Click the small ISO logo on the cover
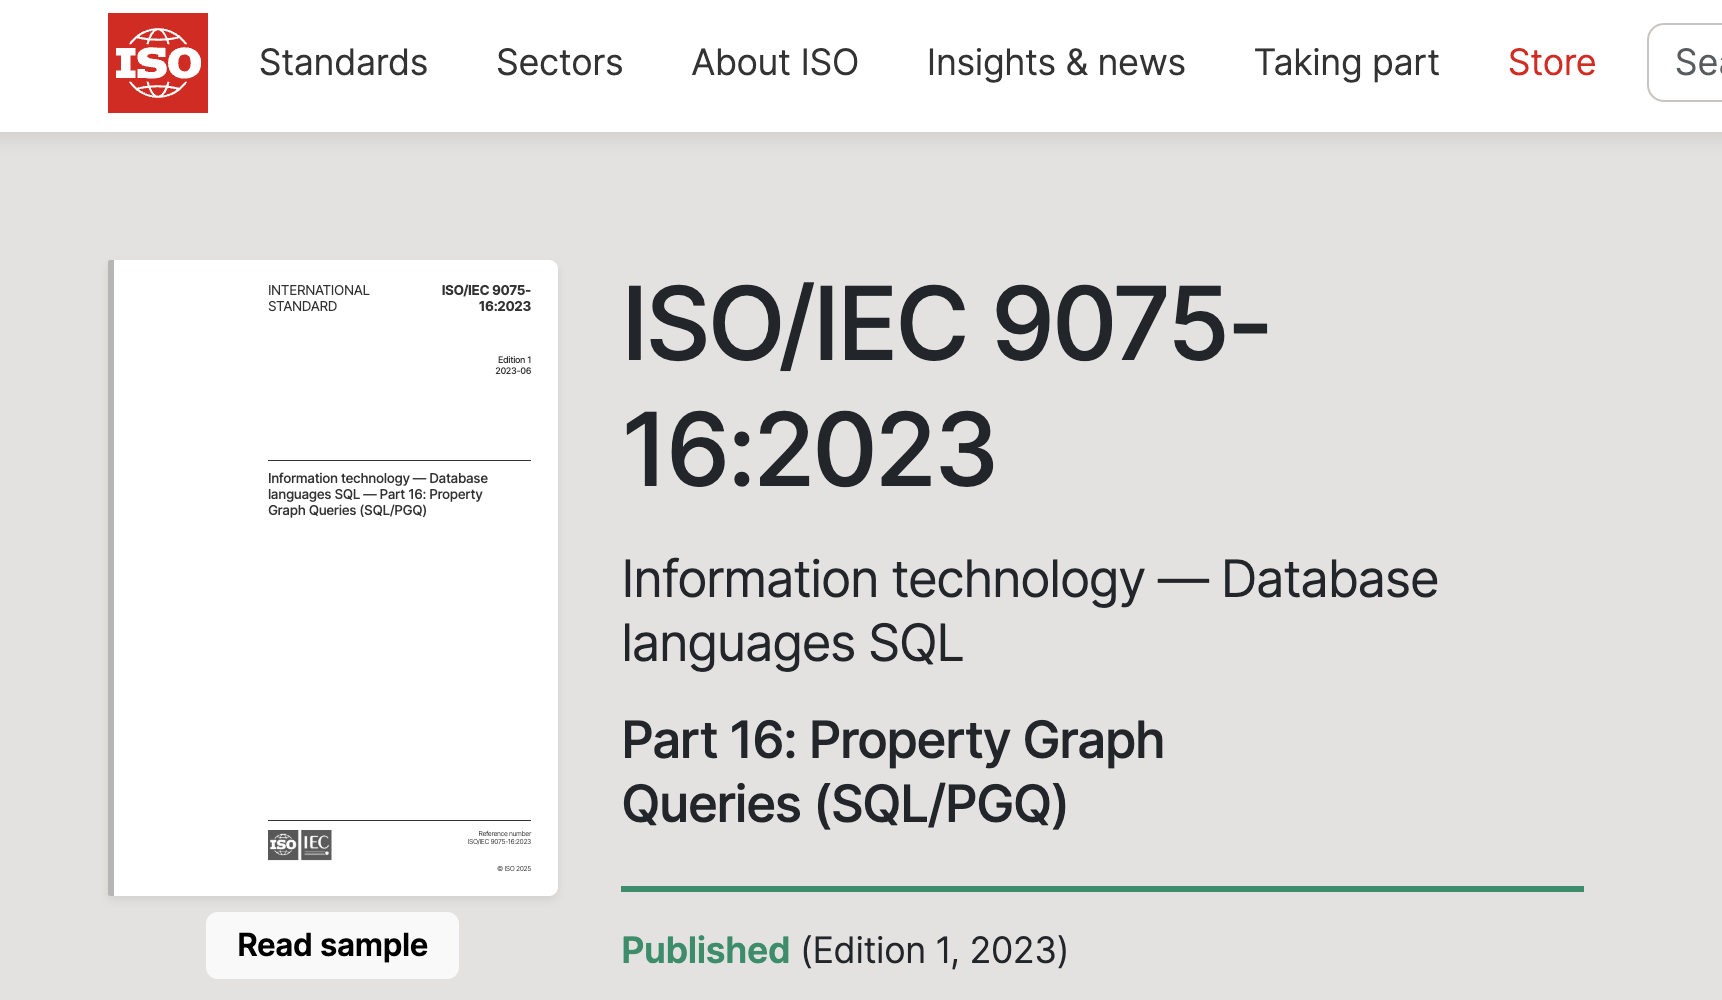This screenshot has height=1000, width=1722. [282, 844]
